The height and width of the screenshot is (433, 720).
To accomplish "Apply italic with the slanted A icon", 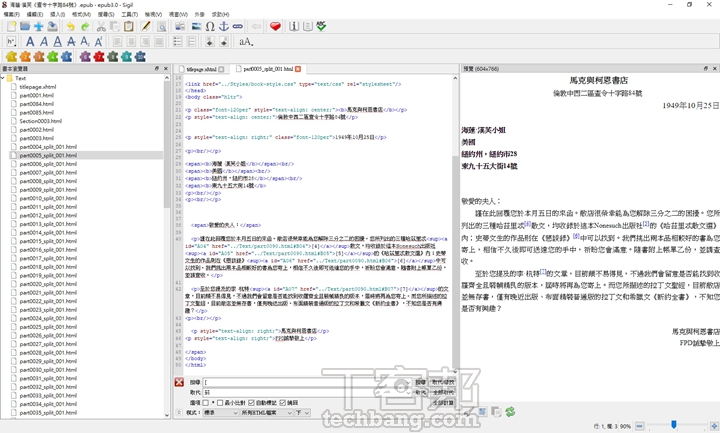I will 44,42.
